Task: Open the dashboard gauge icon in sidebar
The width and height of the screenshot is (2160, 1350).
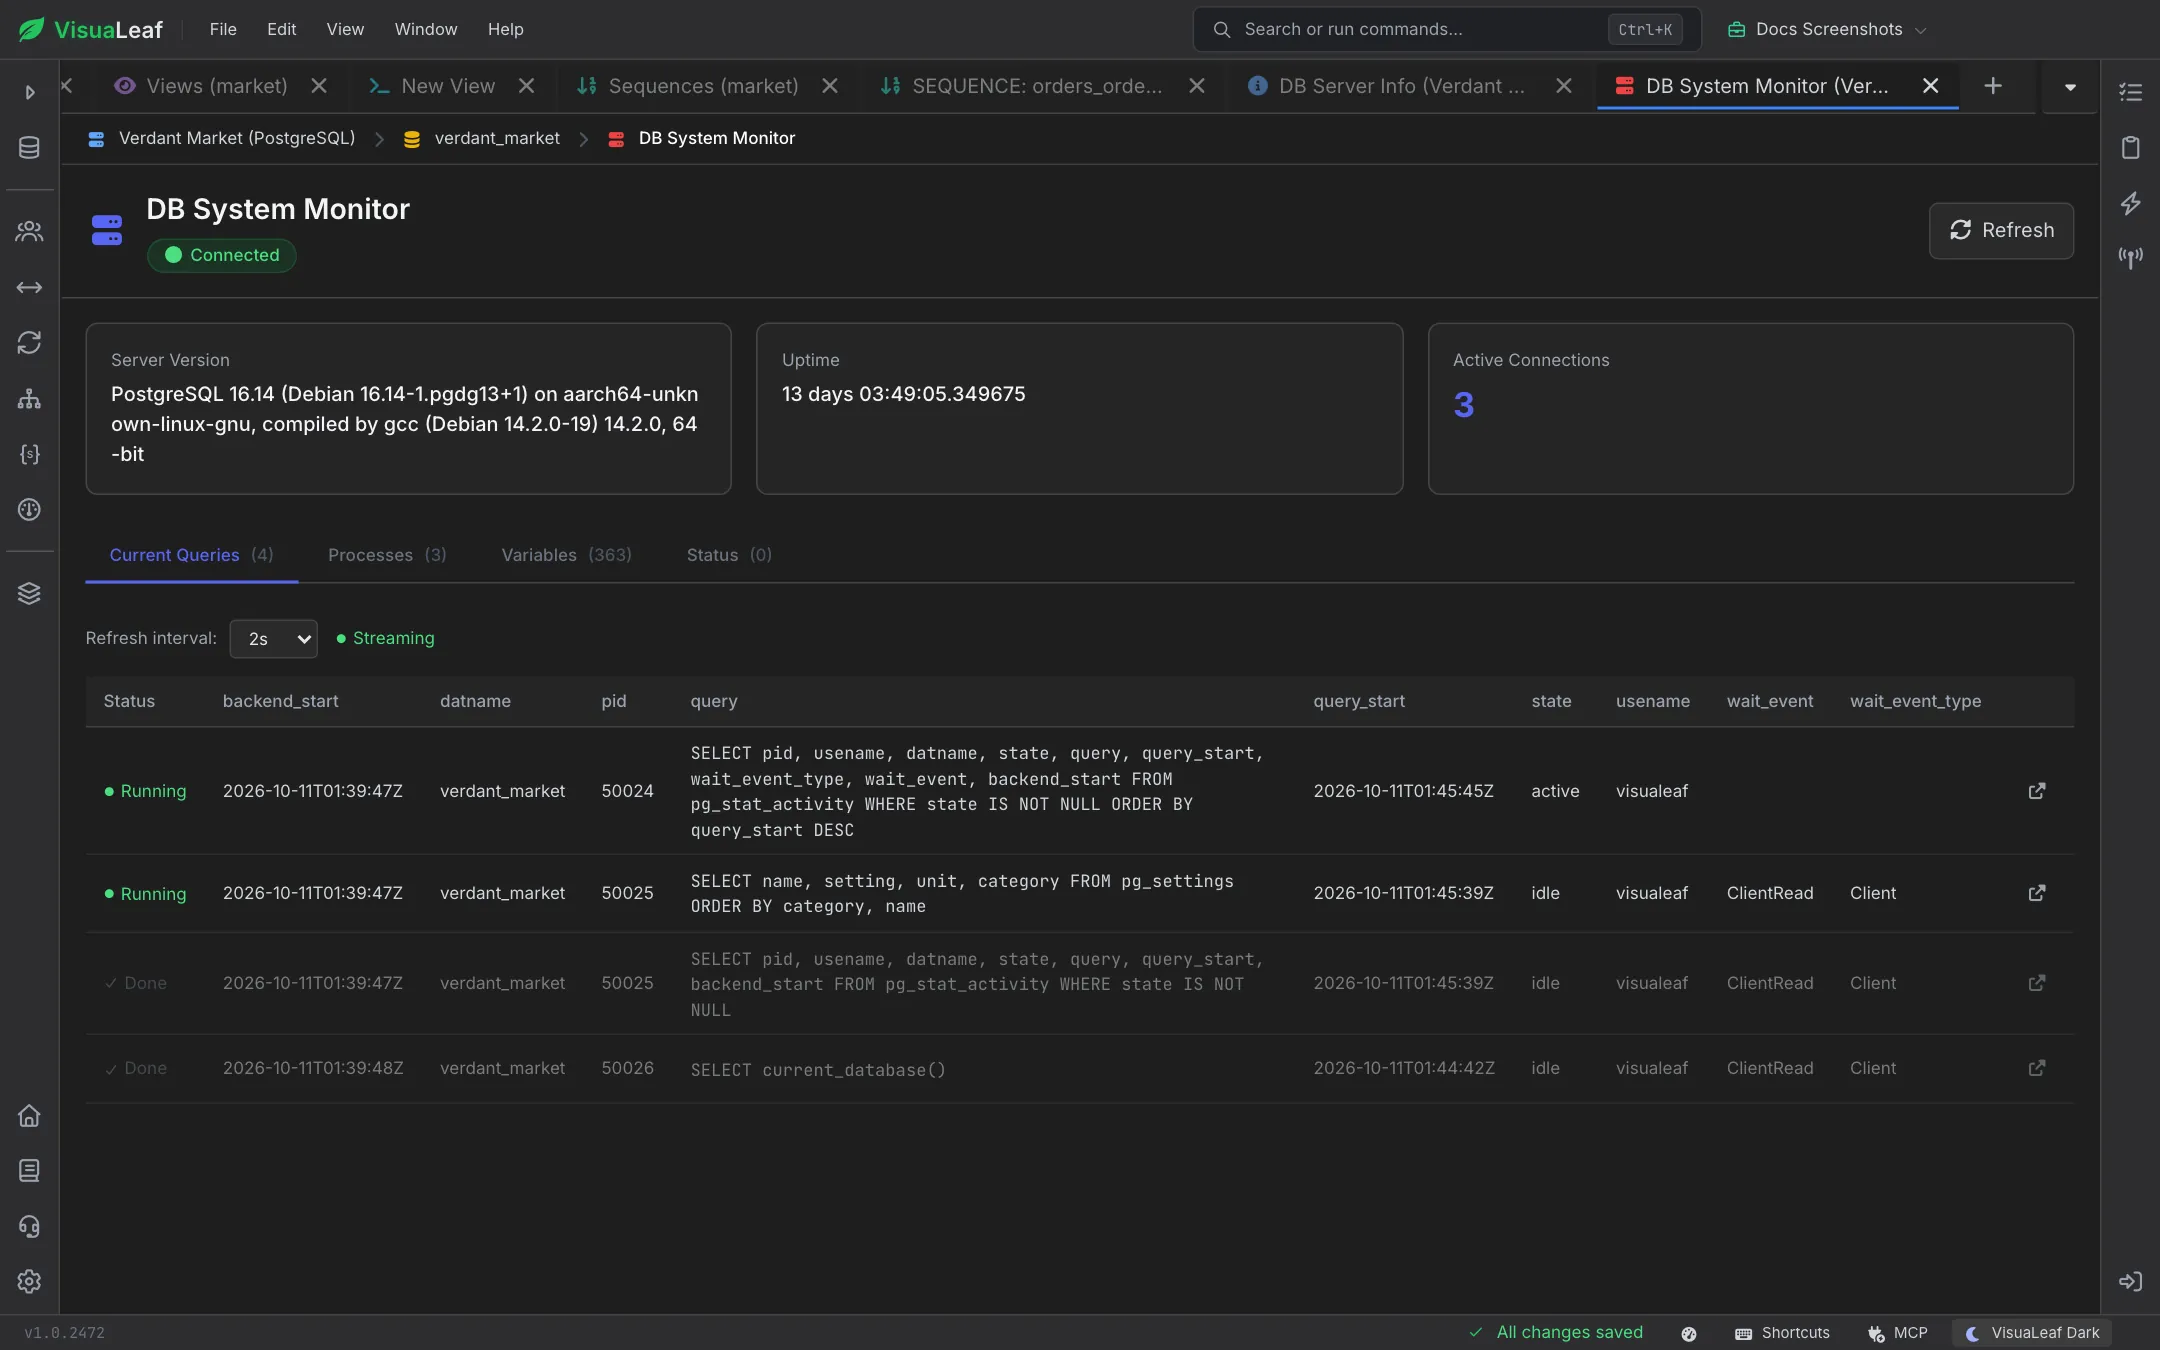Action: tap(29, 510)
